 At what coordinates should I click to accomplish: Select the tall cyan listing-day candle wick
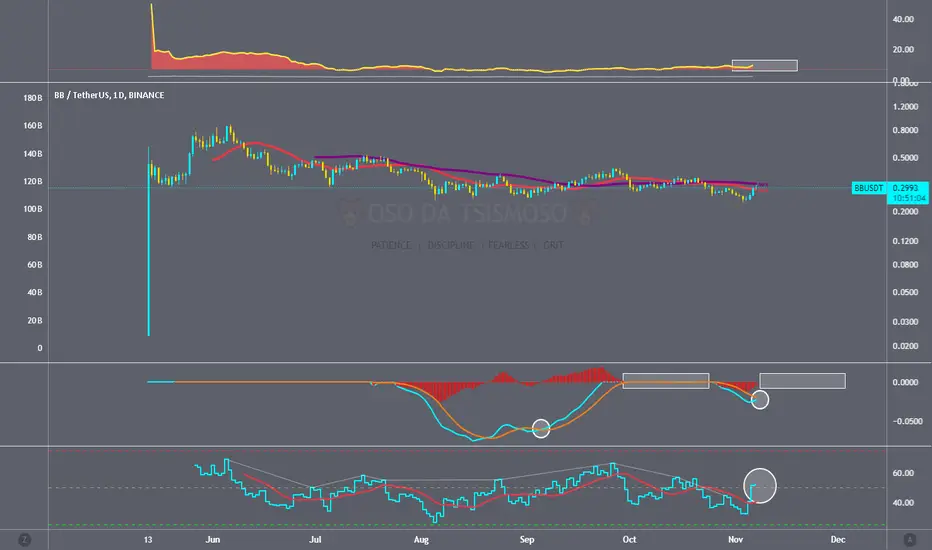point(149,241)
